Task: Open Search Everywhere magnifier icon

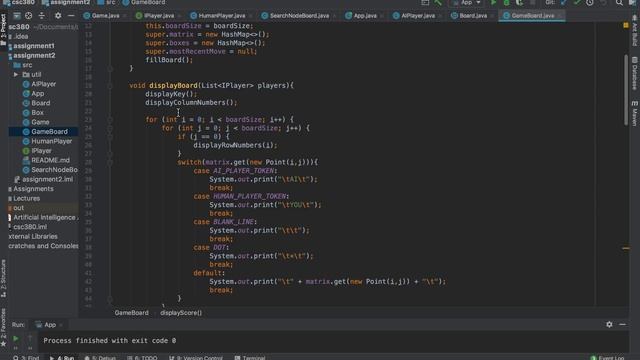Action: (619, 2)
